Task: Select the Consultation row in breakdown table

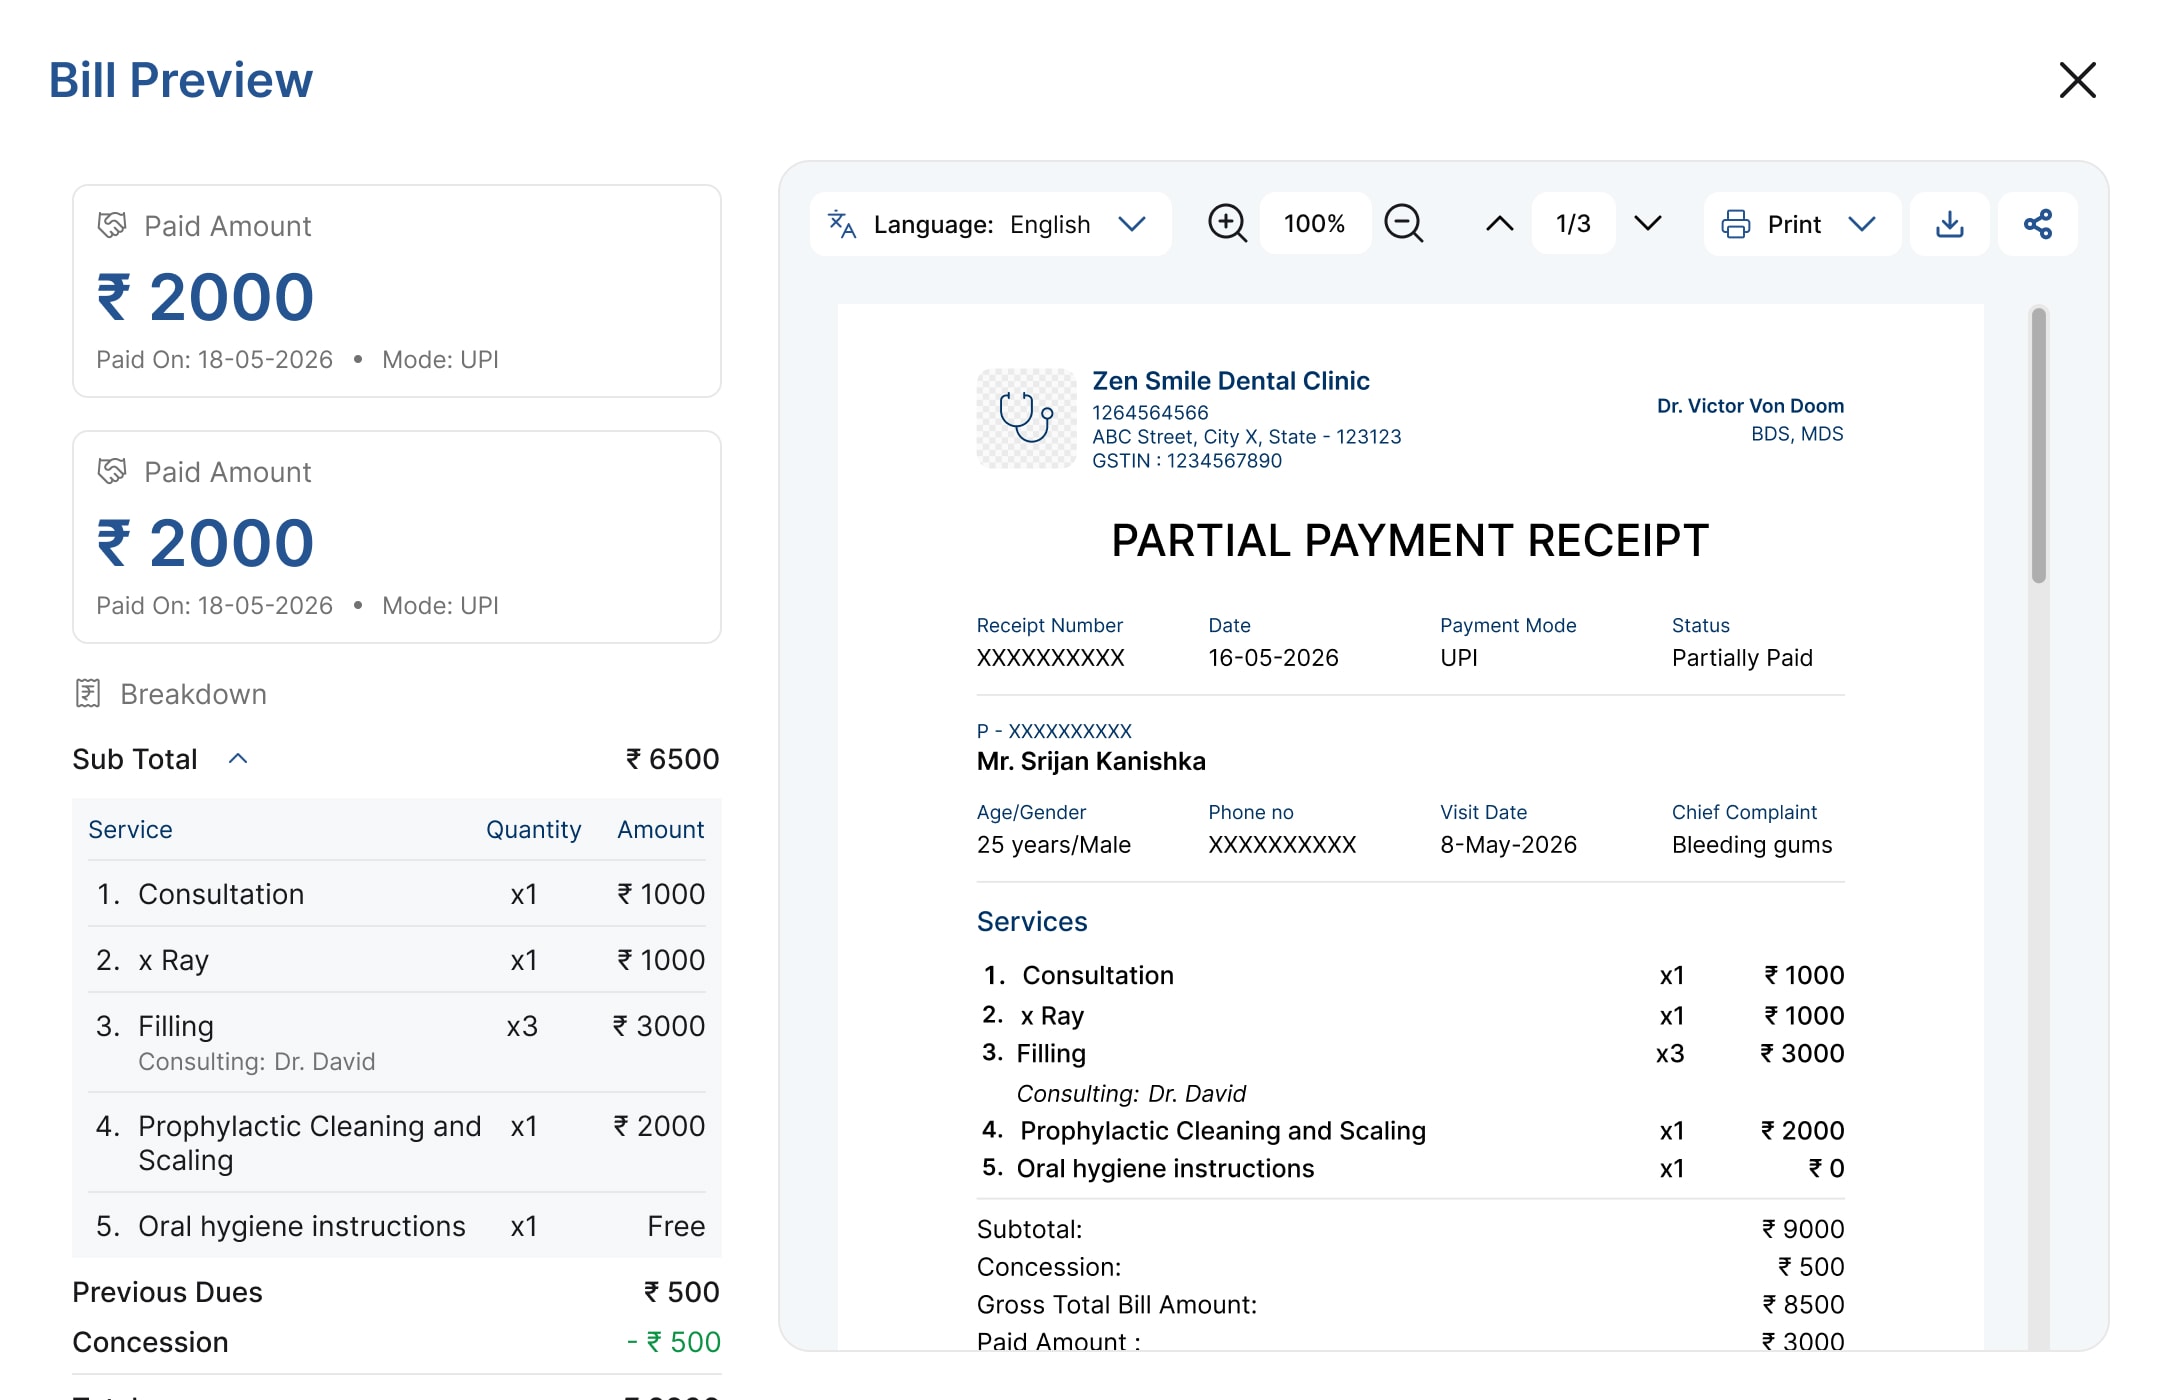Action: (397, 894)
